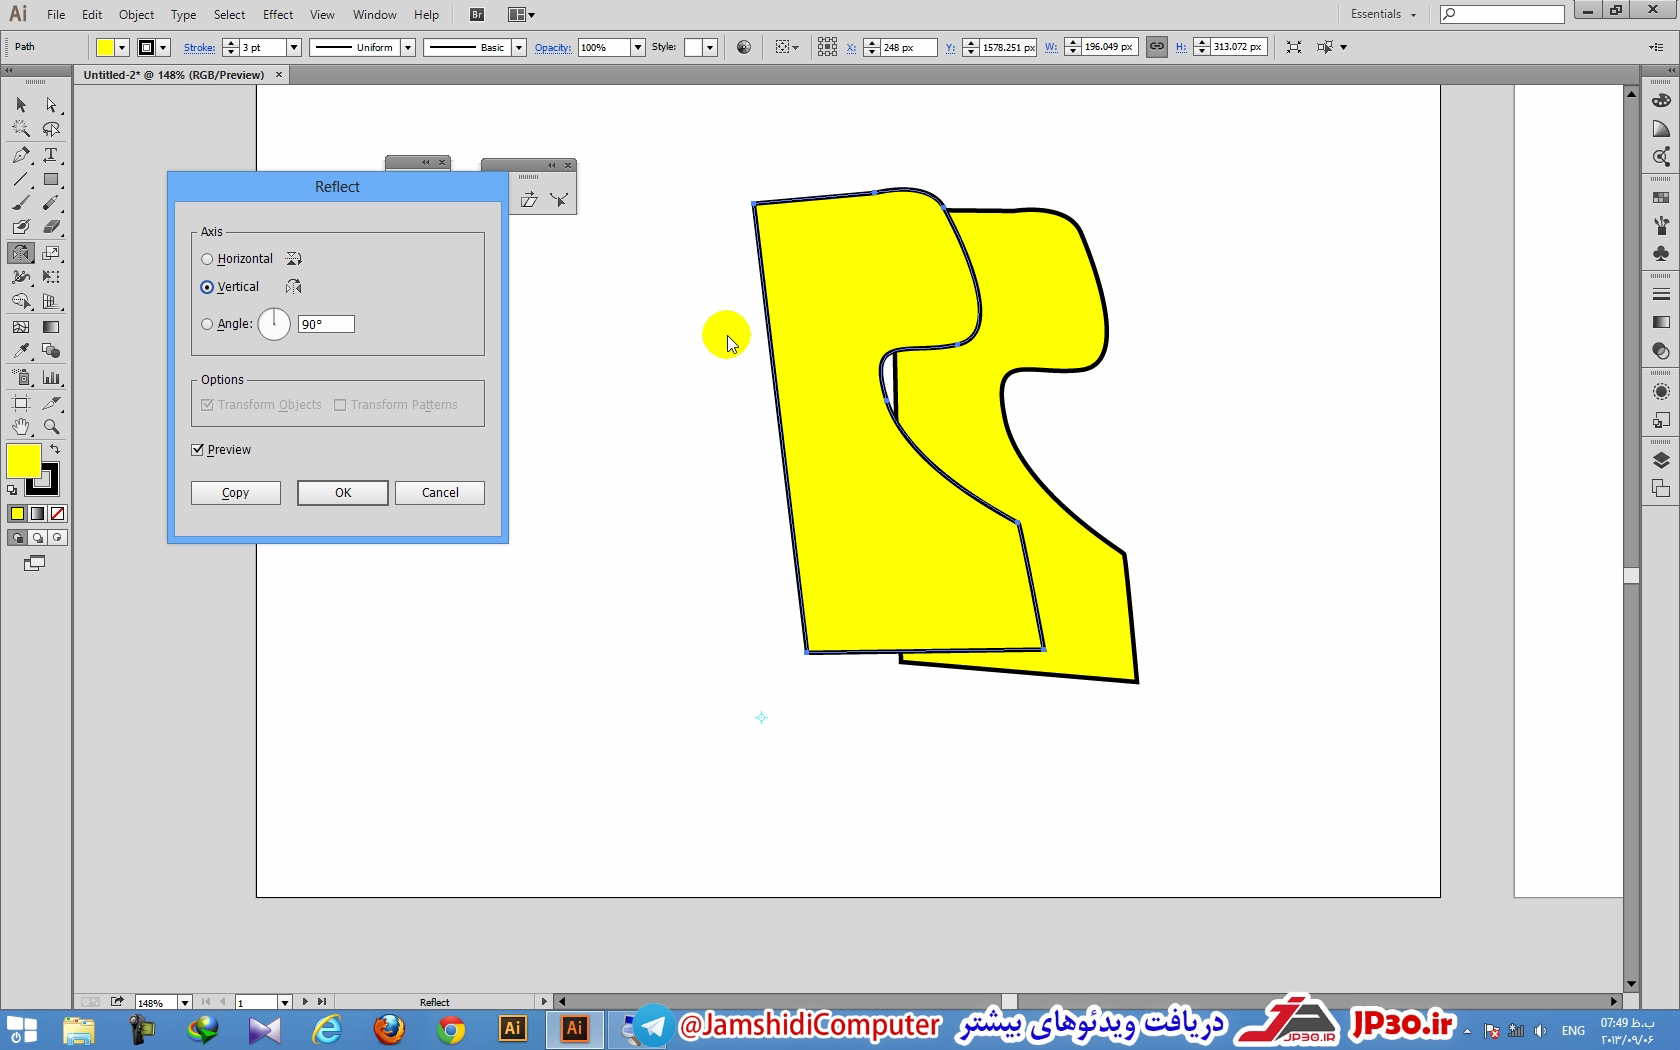Activate the Zoom tool
This screenshot has width=1680, height=1050.
51,427
